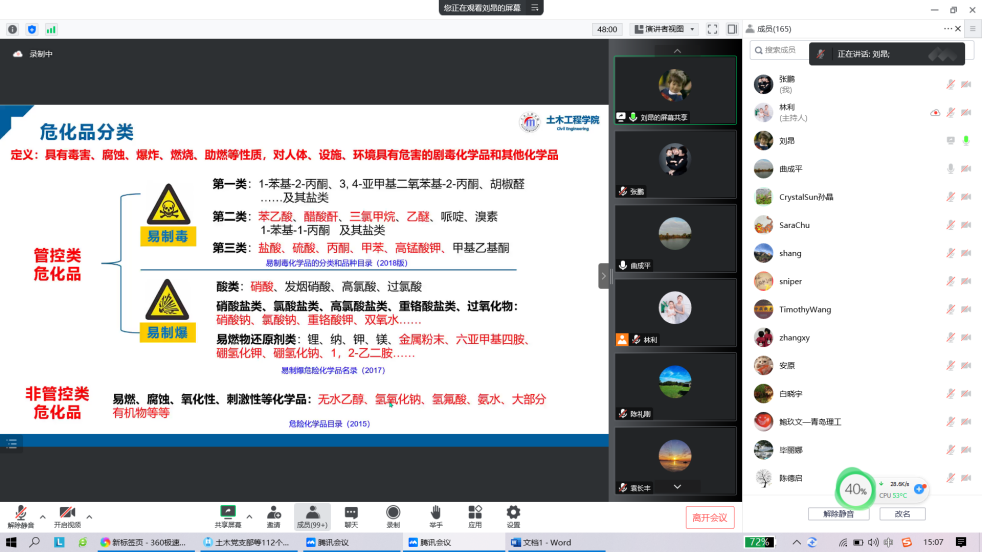Raise hand with the 举手 icon

pos(435,515)
